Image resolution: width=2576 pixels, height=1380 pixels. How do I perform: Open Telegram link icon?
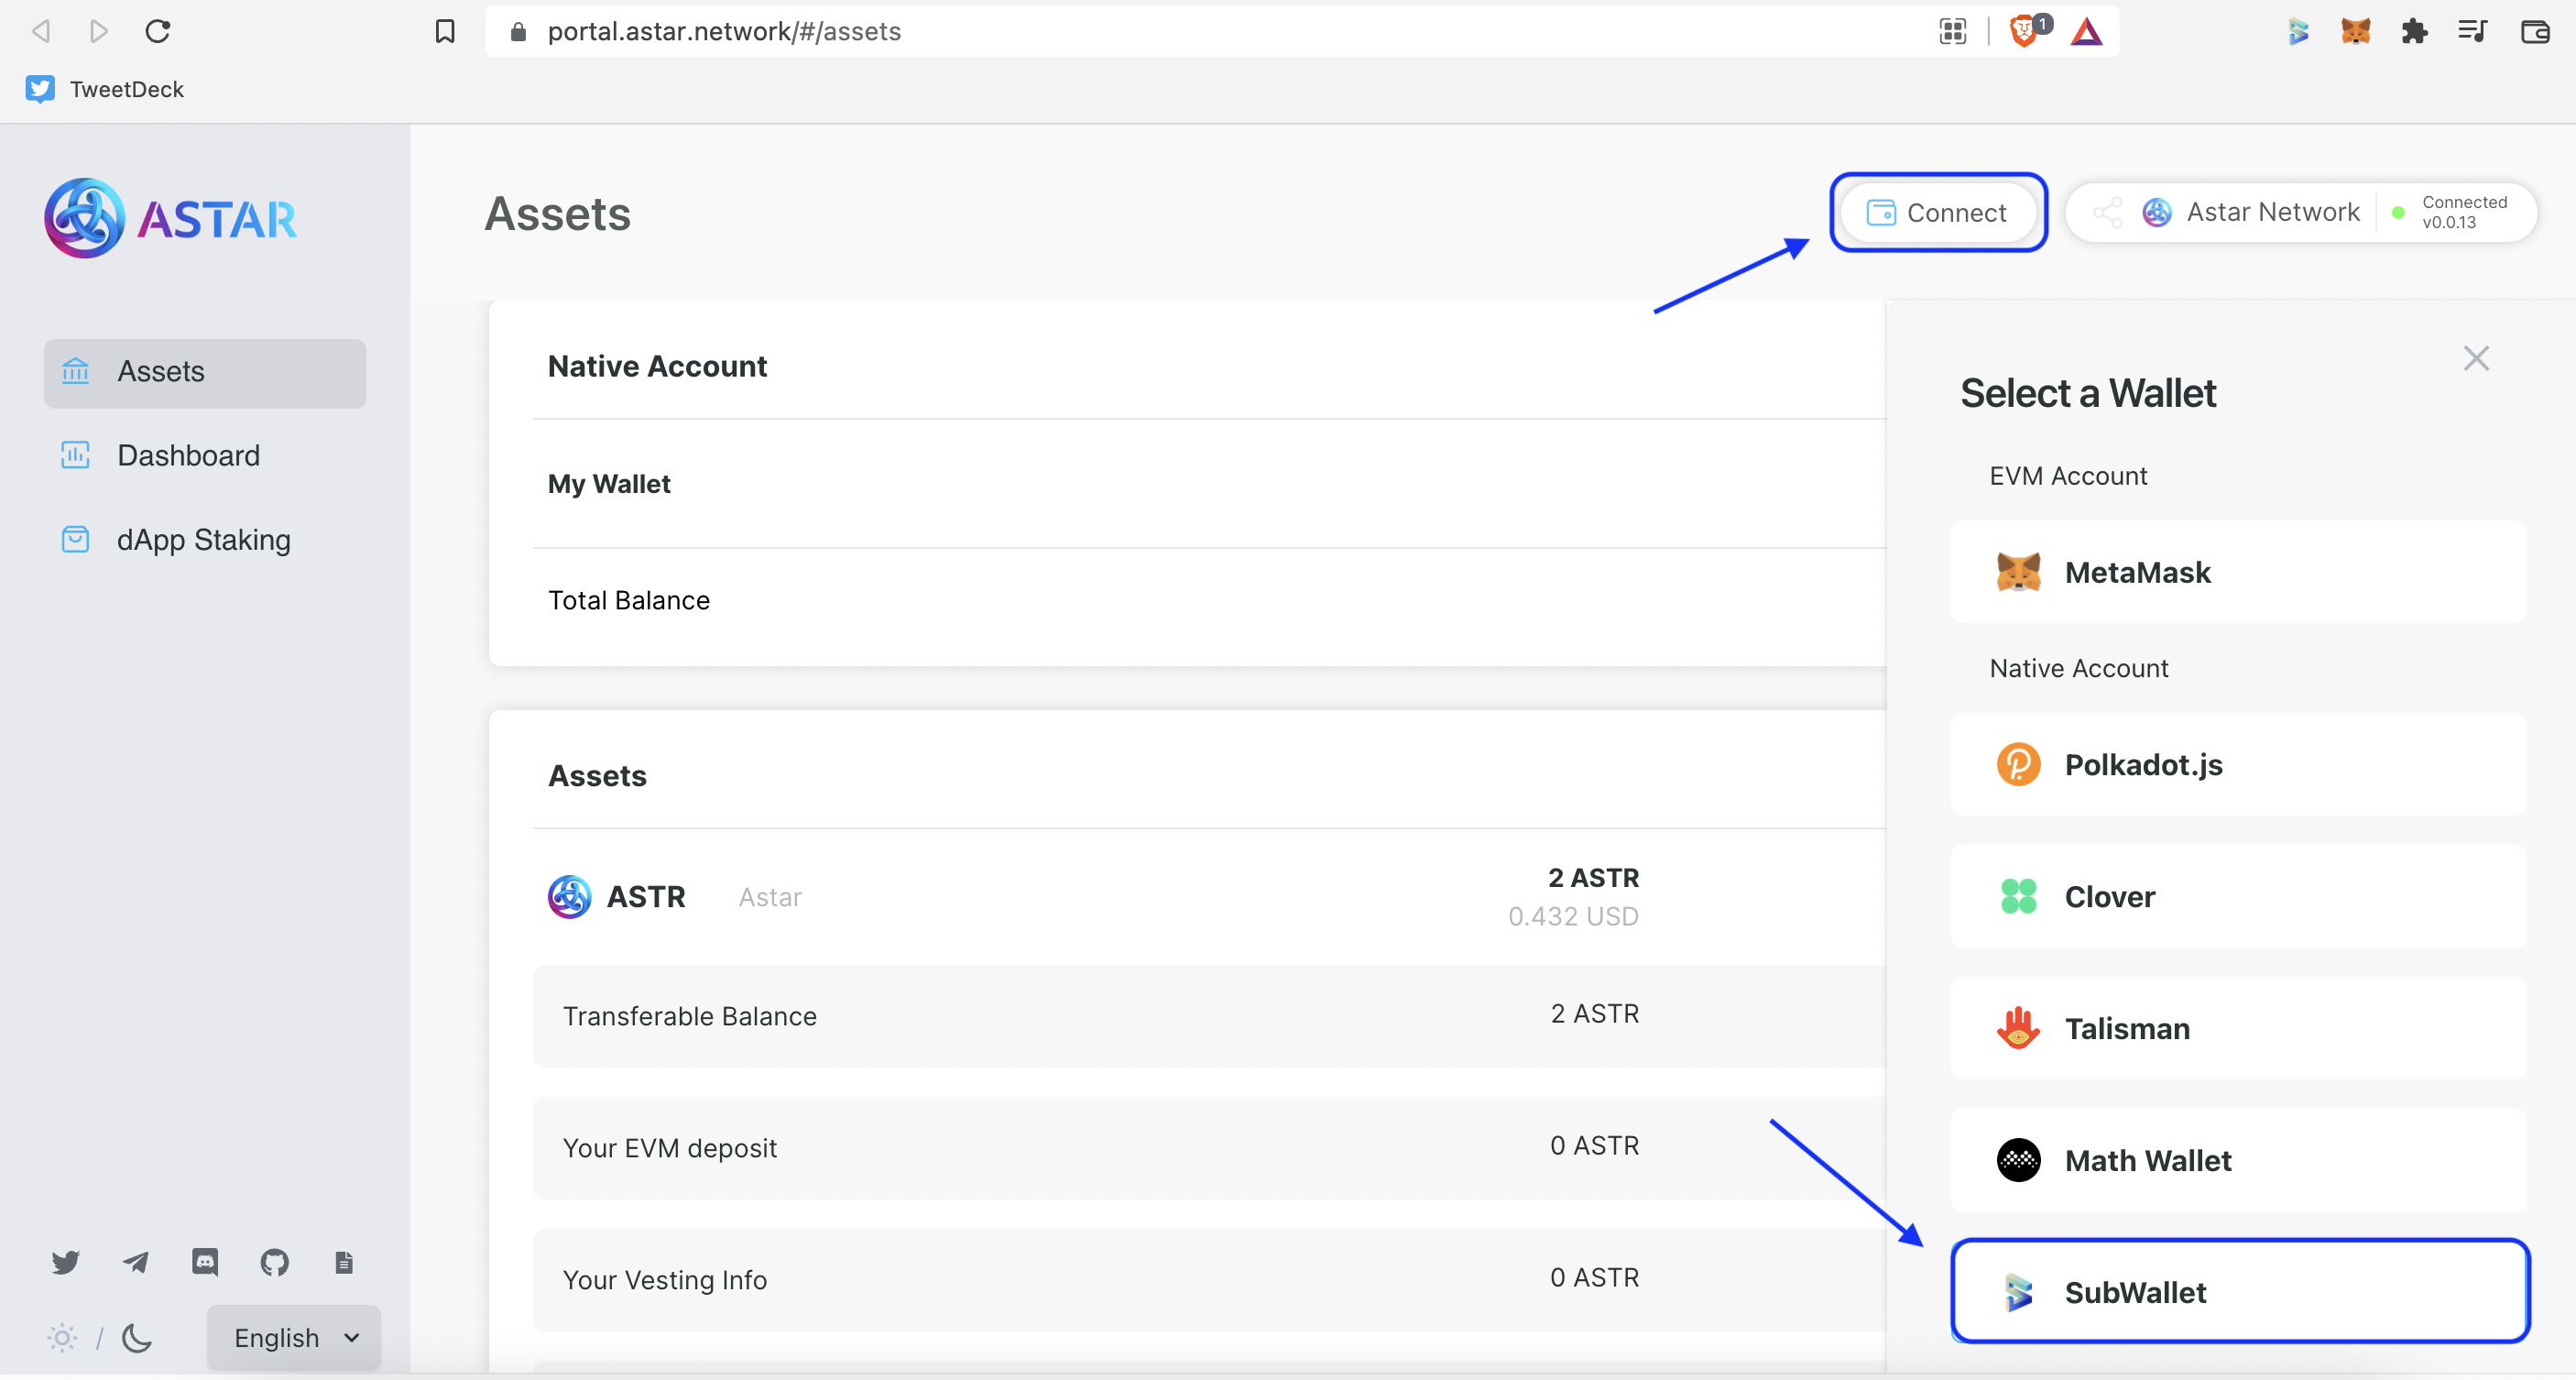135,1262
